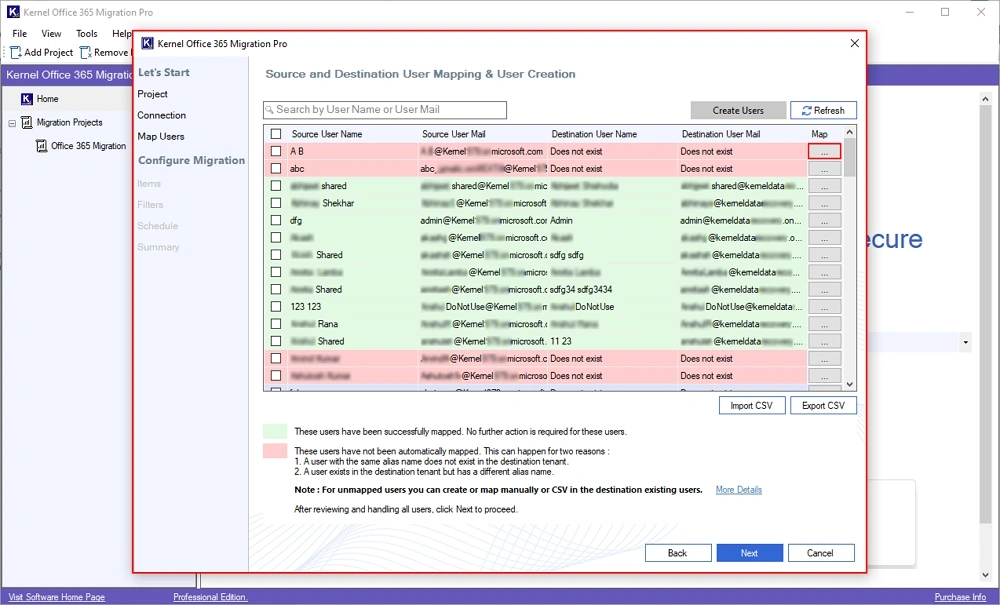The height and width of the screenshot is (605, 1000).
Task: Check the checkbox for user abc
Action: pyautogui.click(x=275, y=168)
